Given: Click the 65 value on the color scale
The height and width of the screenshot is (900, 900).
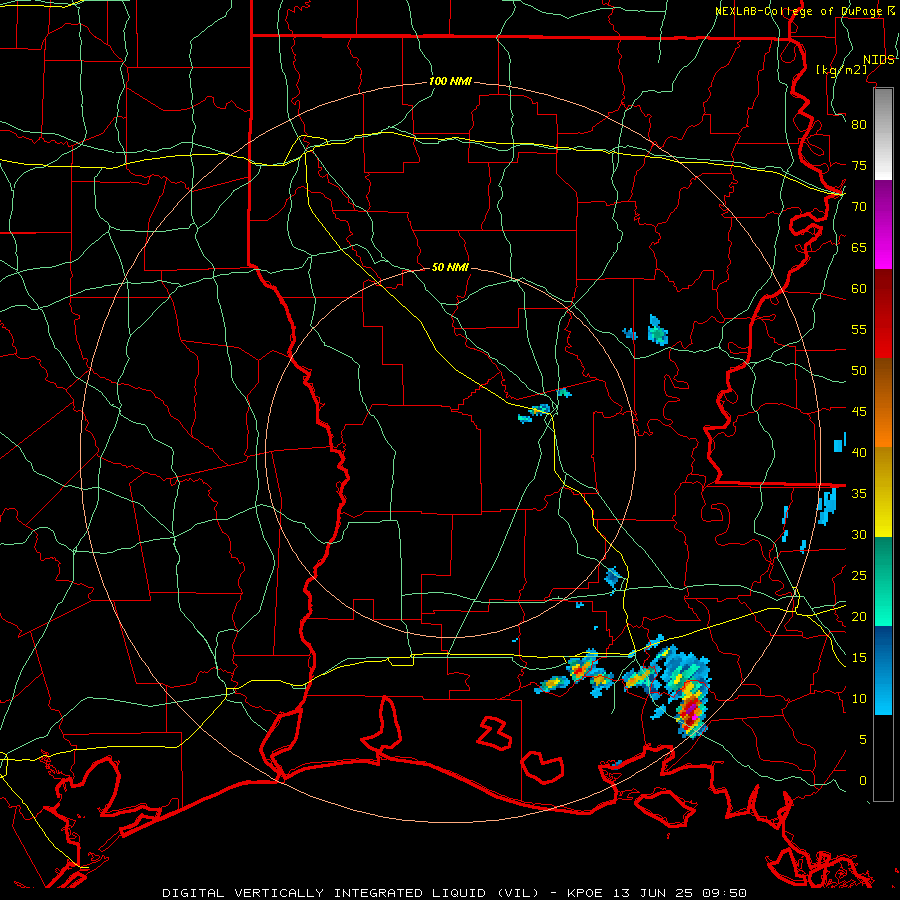Looking at the screenshot, I should 859,247.
